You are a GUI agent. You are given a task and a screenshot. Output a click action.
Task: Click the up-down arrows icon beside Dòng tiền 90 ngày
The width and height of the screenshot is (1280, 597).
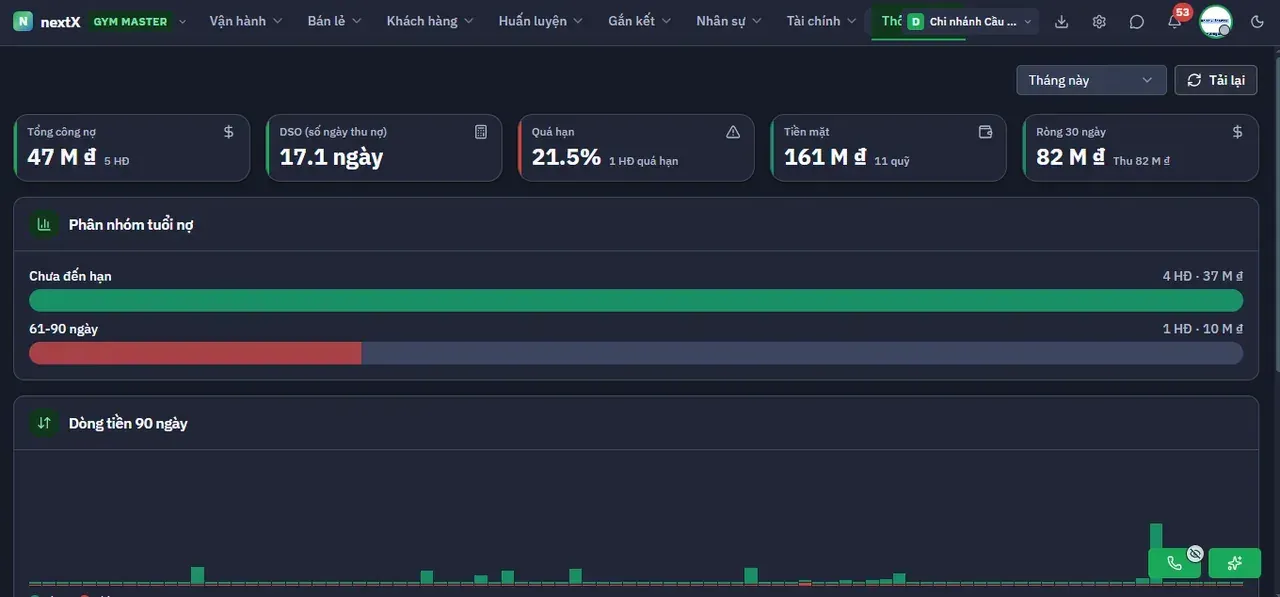[44, 423]
